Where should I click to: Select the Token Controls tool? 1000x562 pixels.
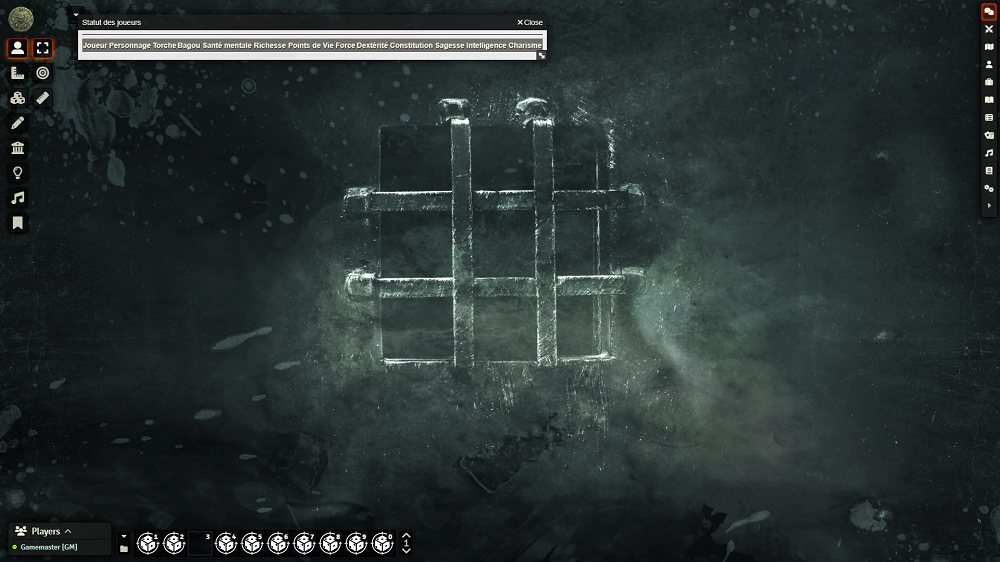[x=17, y=48]
